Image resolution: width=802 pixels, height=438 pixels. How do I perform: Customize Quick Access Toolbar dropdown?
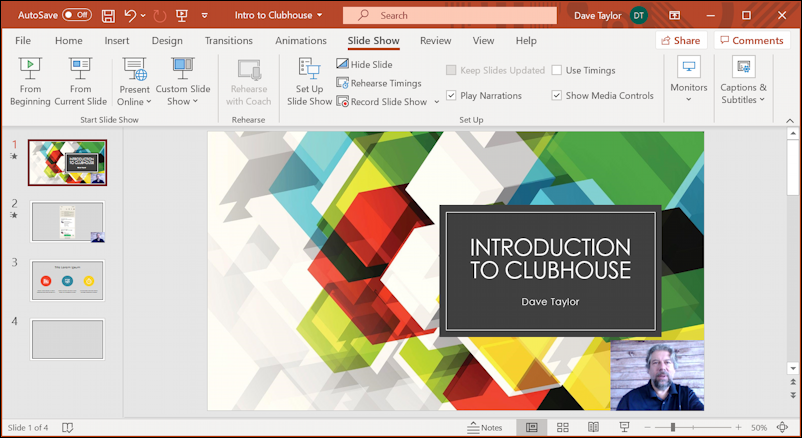(x=204, y=16)
